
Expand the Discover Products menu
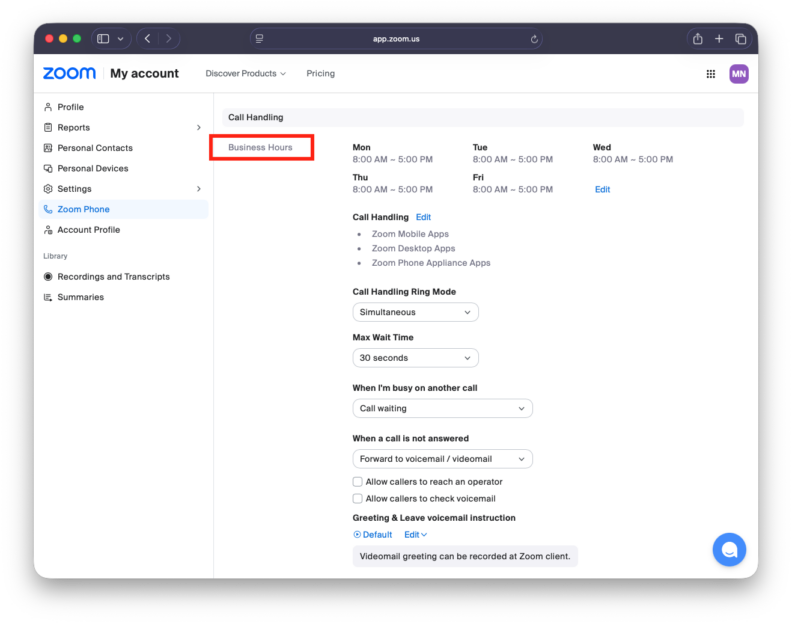pyautogui.click(x=245, y=74)
